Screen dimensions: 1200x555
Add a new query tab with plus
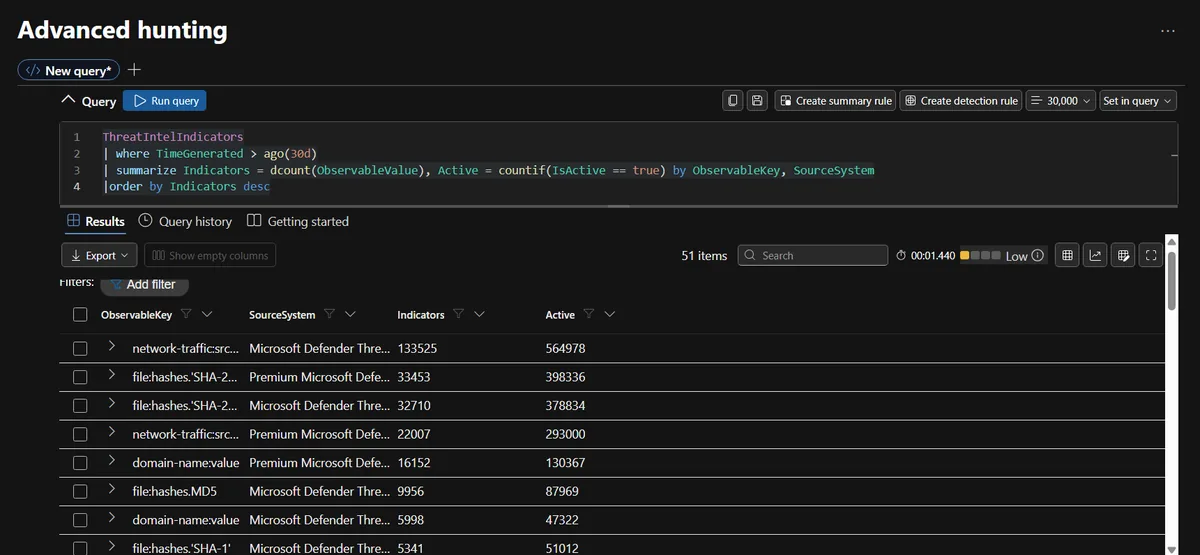pos(135,70)
